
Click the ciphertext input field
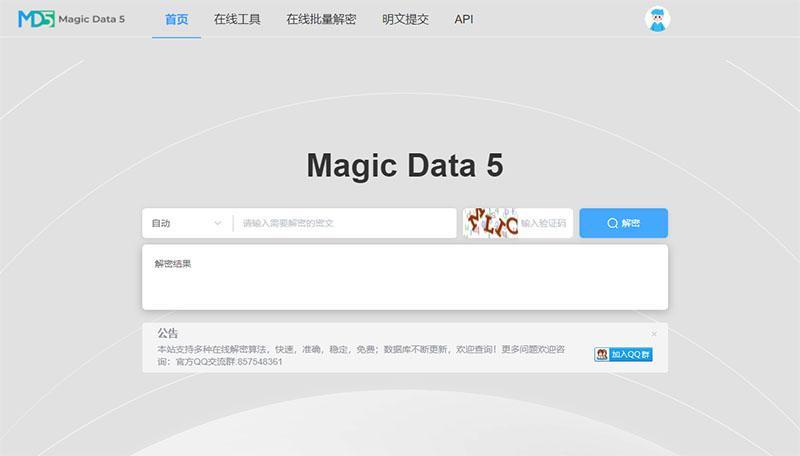coord(345,223)
